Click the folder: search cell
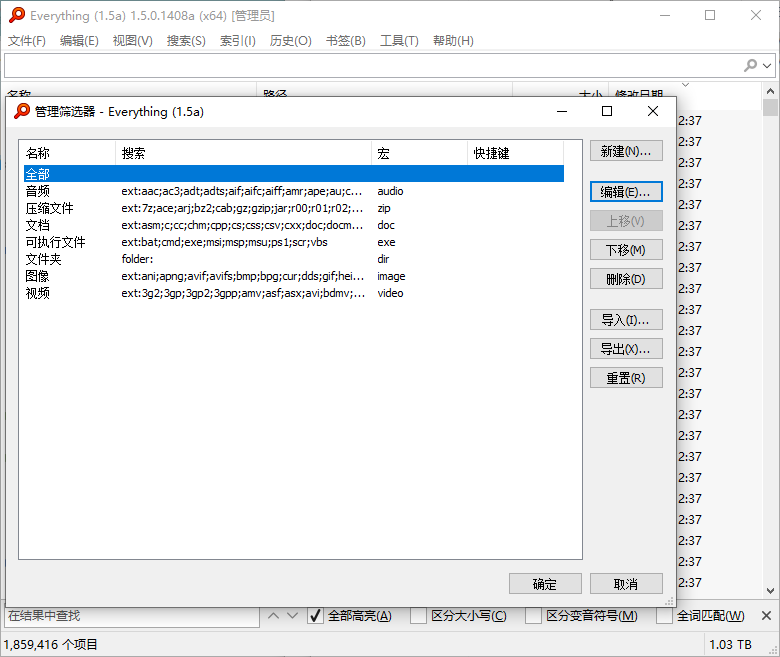This screenshot has height=657, width=780. (137, 259)
